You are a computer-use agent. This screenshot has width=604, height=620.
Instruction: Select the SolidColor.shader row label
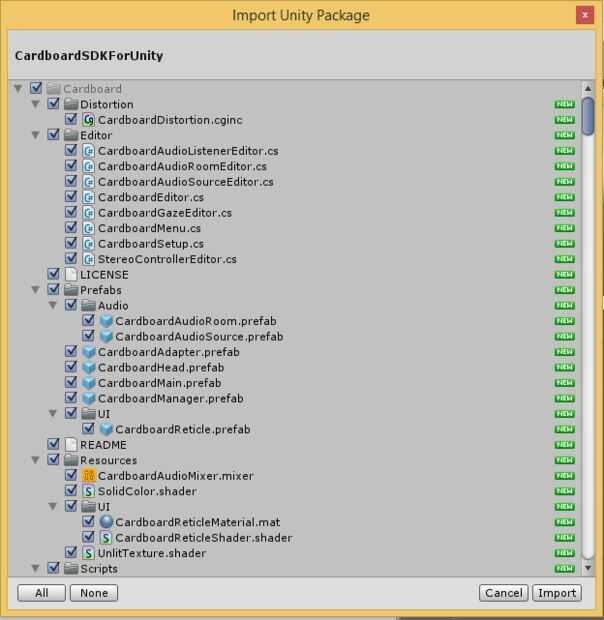point(147,491)
